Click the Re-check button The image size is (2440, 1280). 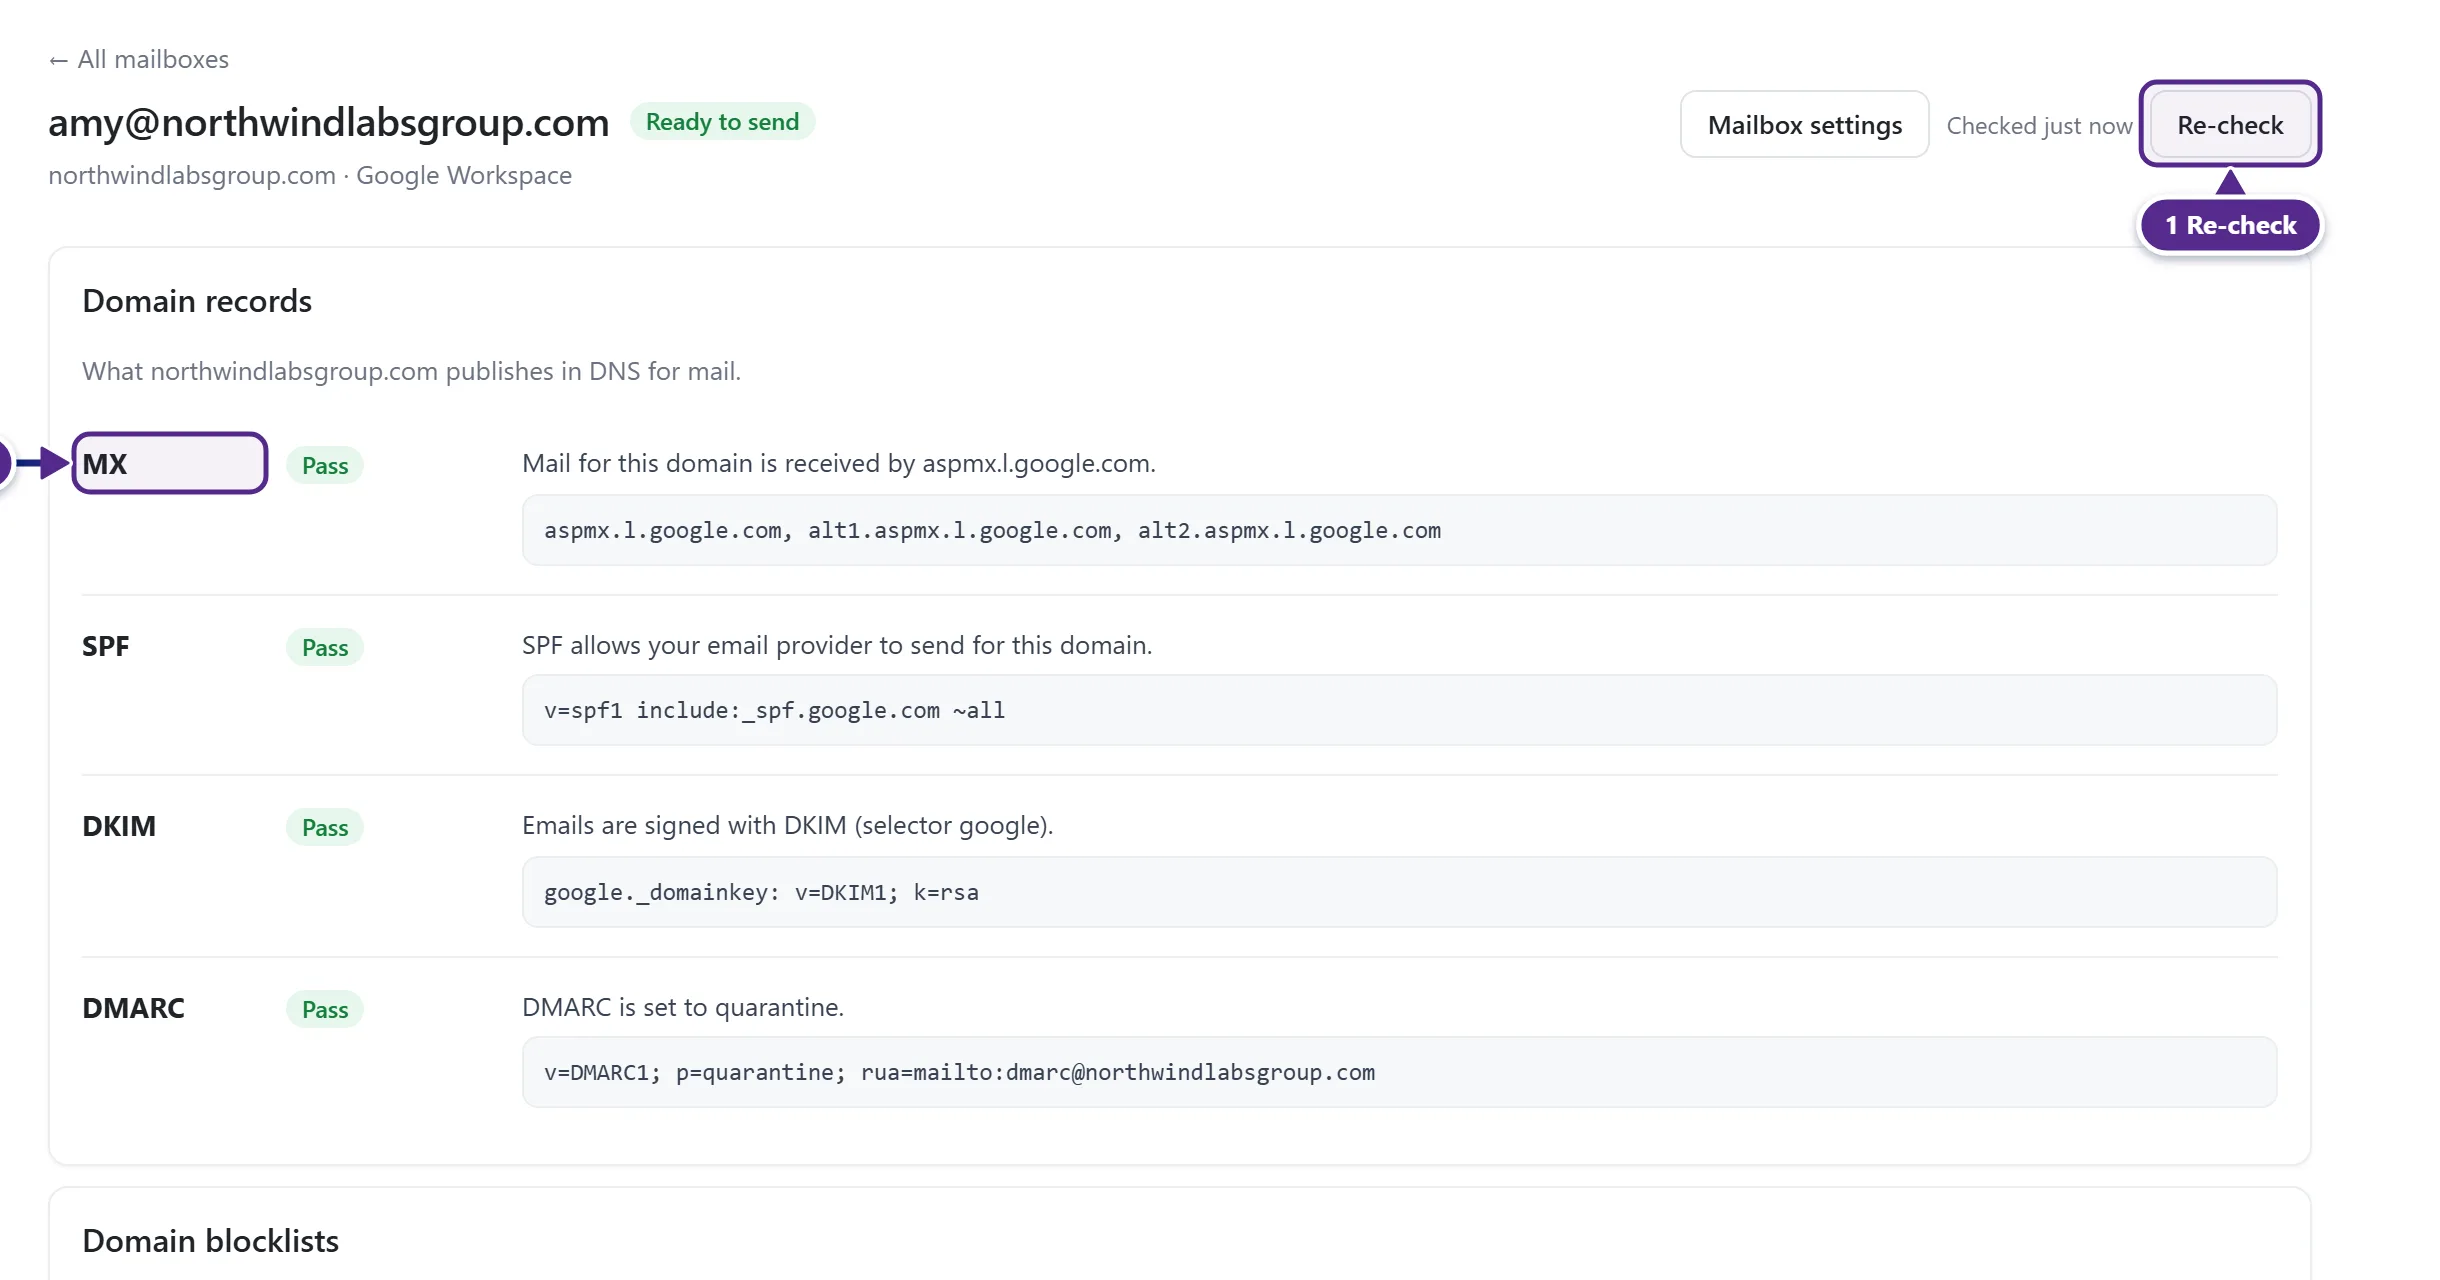click(2230, 125)
